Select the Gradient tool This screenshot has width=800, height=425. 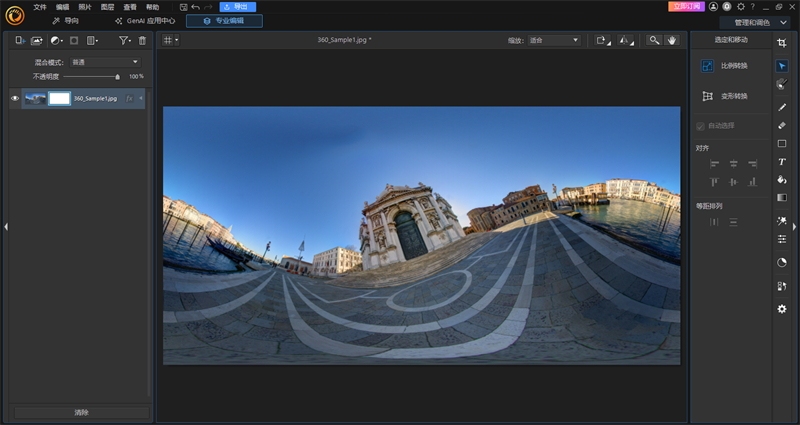click(x=782, y=198)
